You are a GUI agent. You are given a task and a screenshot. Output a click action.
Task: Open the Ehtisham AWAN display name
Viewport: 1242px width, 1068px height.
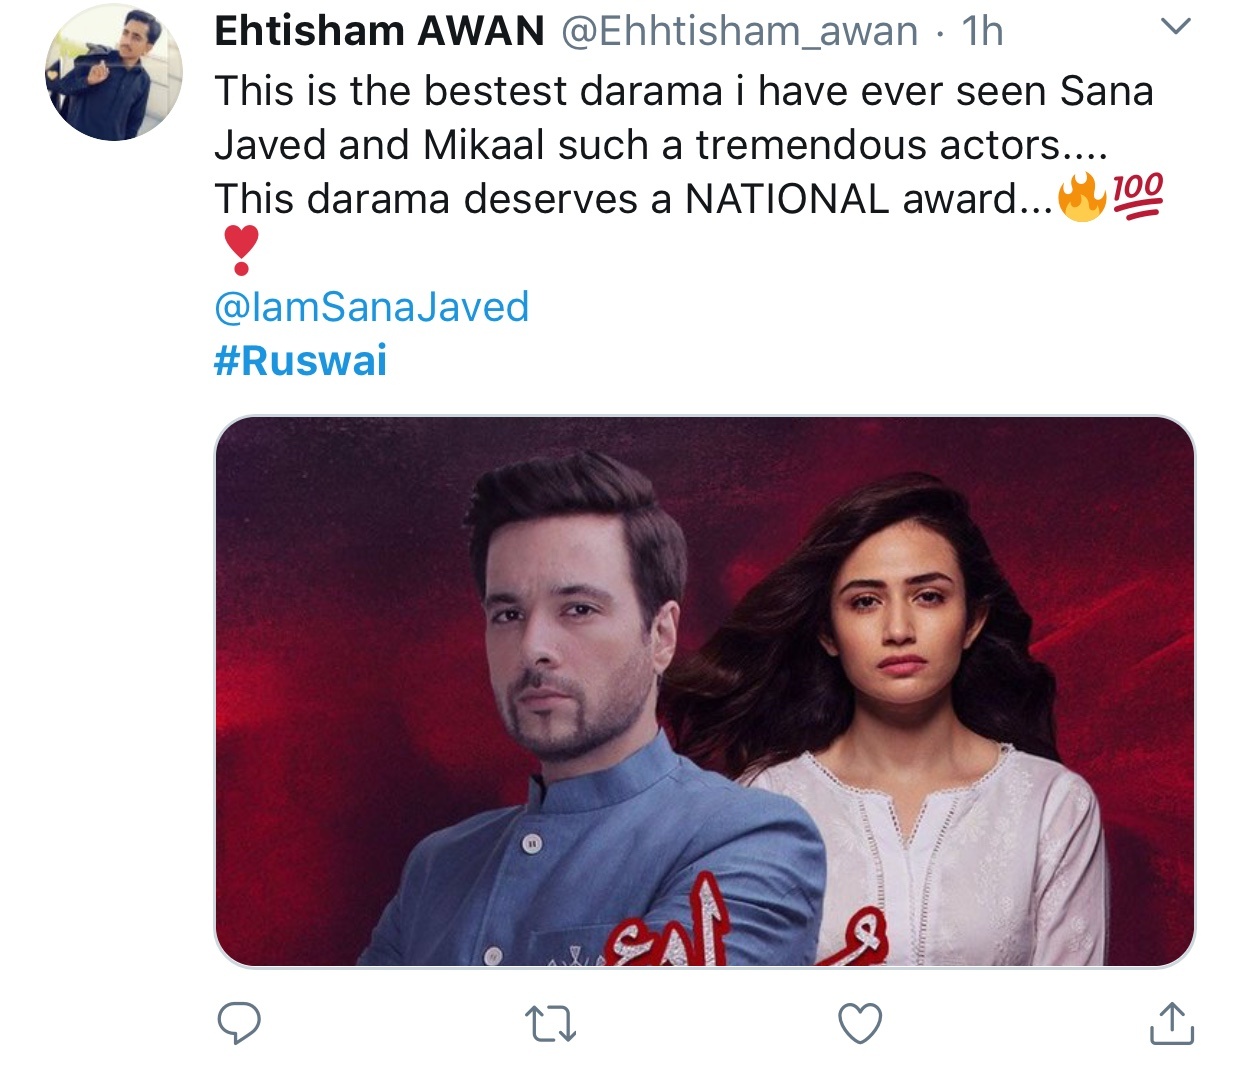380,31
